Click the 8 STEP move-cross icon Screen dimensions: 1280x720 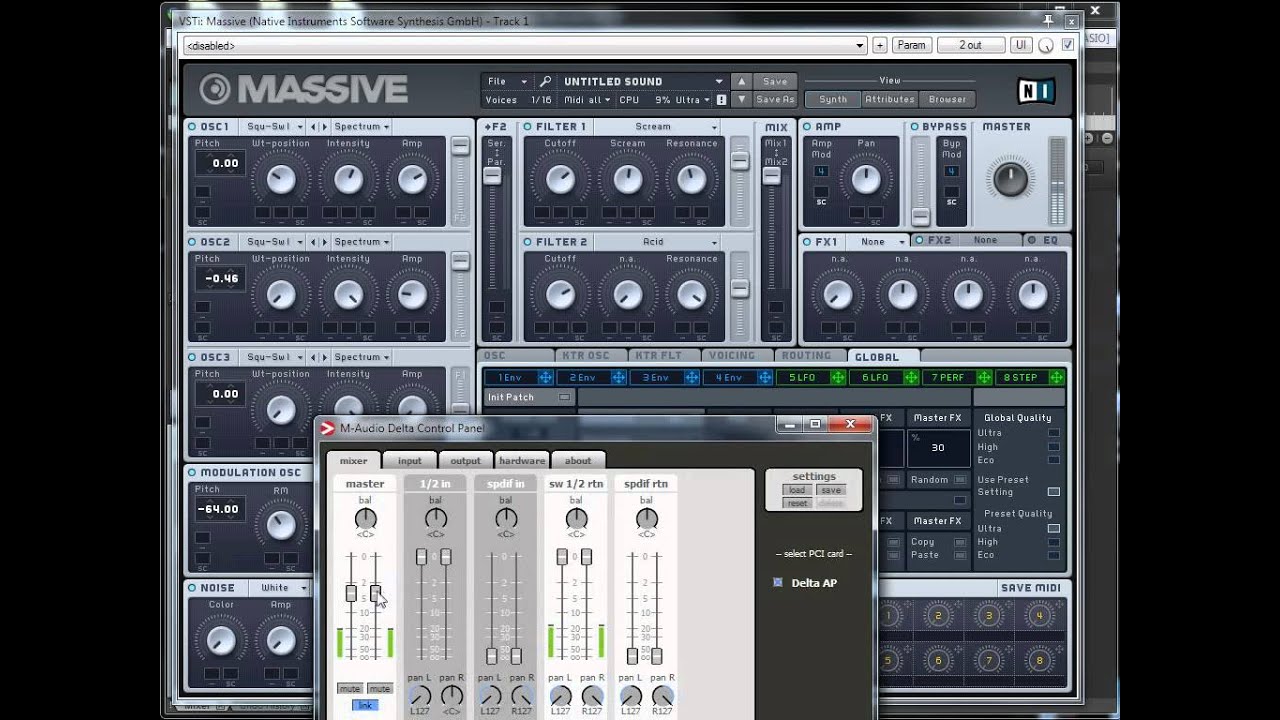1057,377
